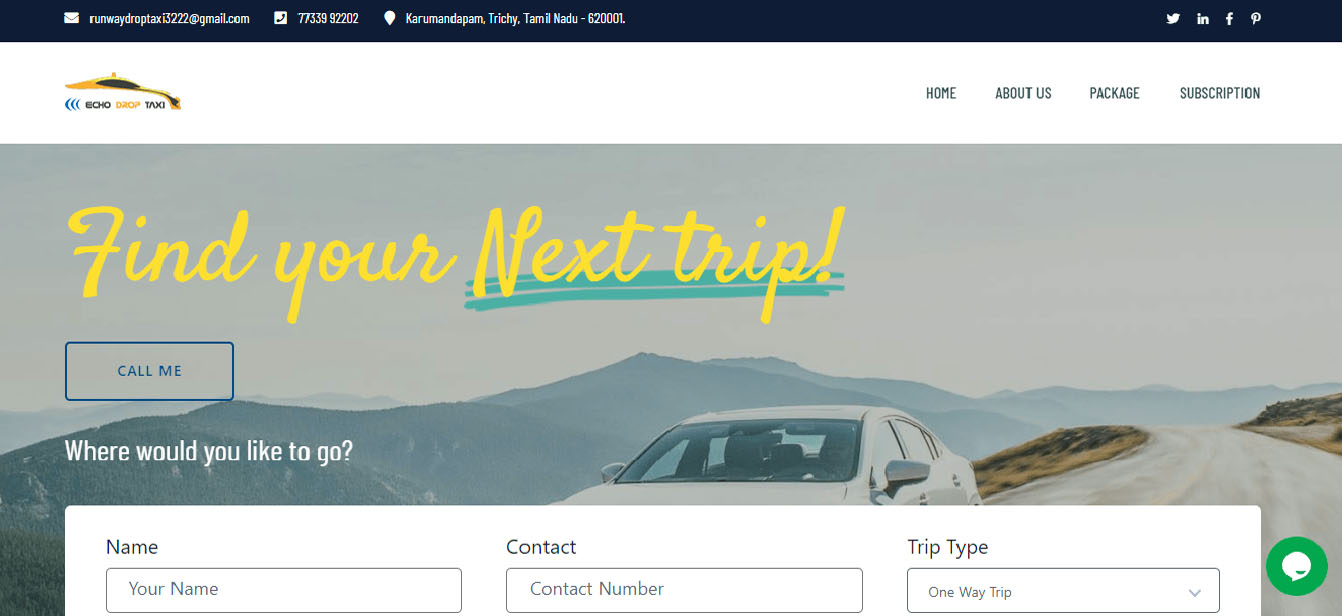Image resolution: width=1342 pixels, height=616 pixels.
Task: Click the runwaydroptaxi3222@gmail.com email link
Action: 169,18
